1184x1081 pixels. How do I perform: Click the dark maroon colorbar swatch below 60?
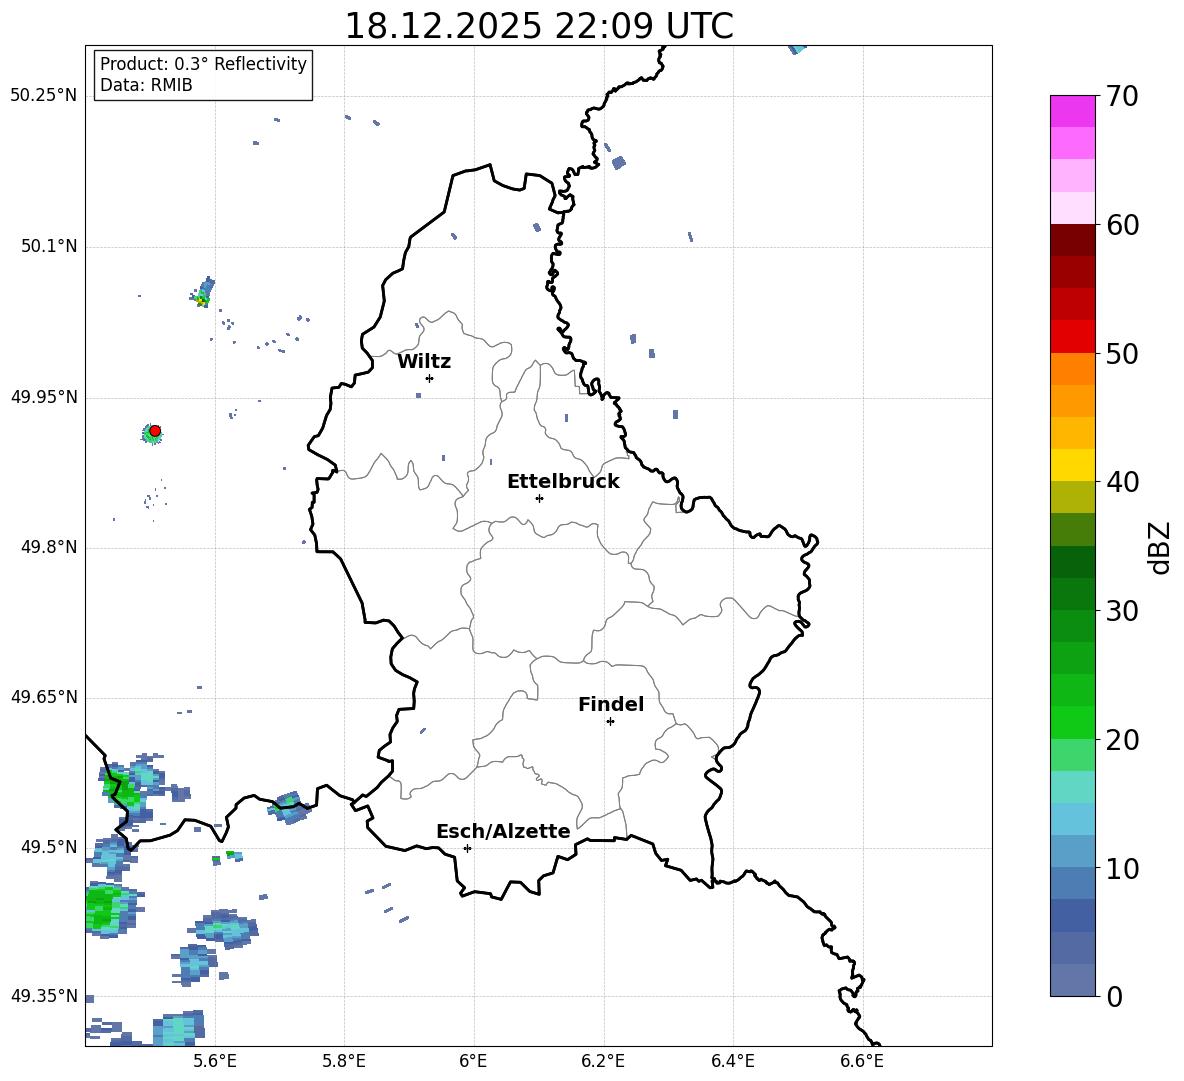tap(1072, 240)
